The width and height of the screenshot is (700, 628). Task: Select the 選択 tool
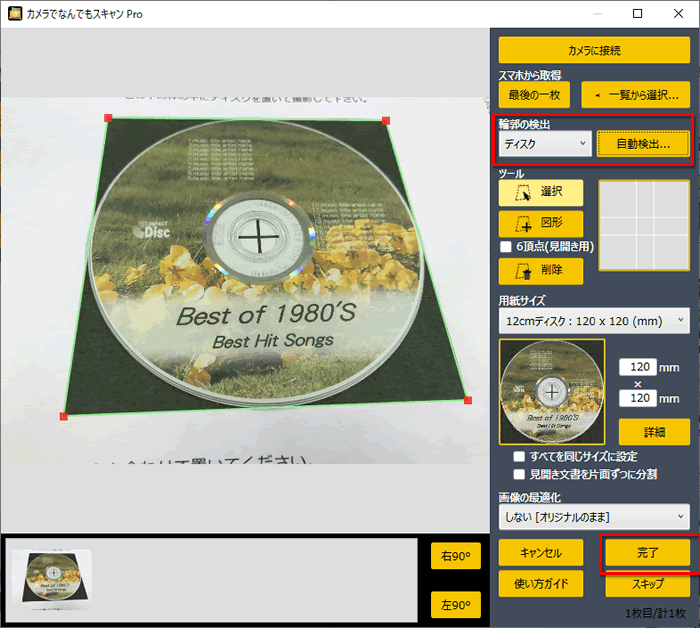541,192
